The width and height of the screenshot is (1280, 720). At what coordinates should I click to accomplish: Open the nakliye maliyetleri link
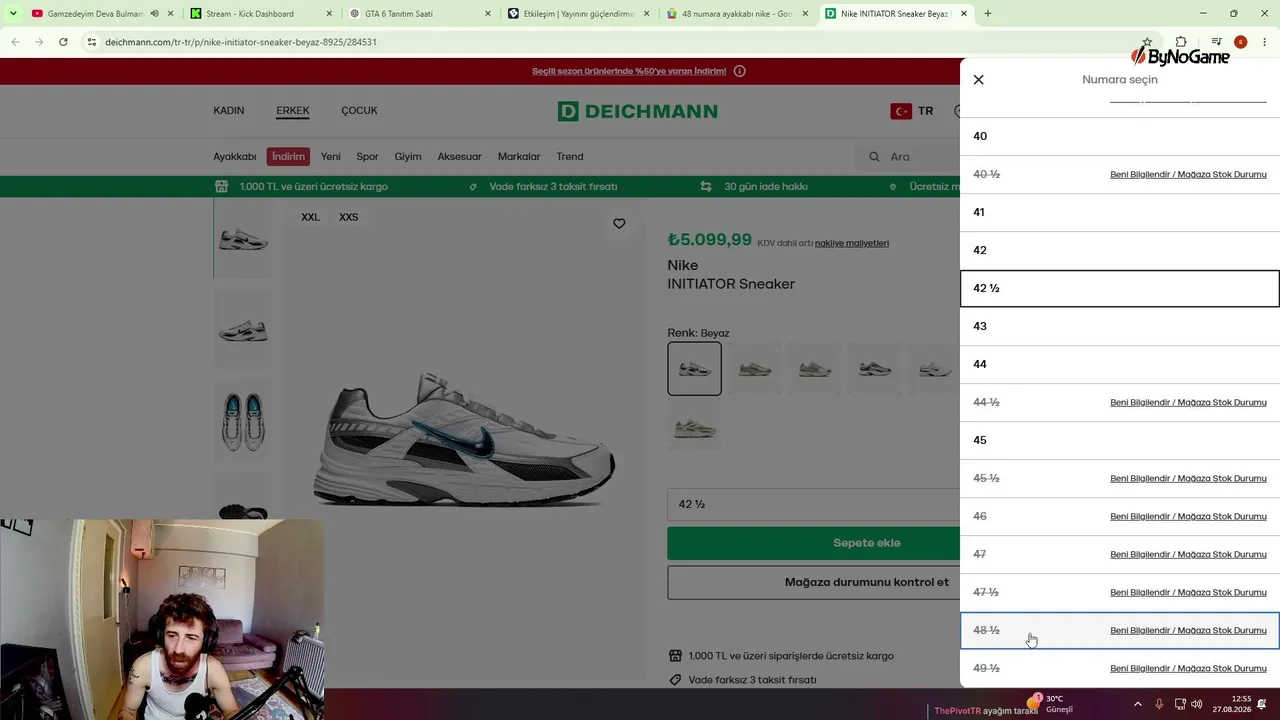[852, 243]
